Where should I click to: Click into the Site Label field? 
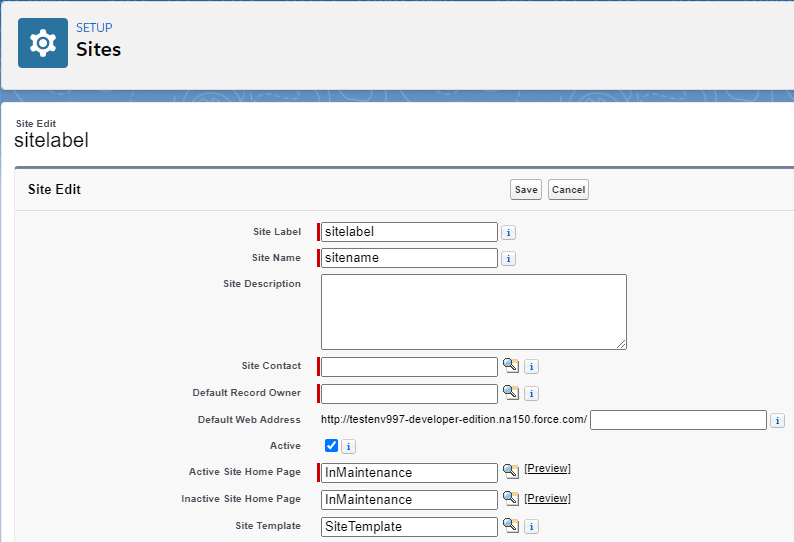pos(409,232)
